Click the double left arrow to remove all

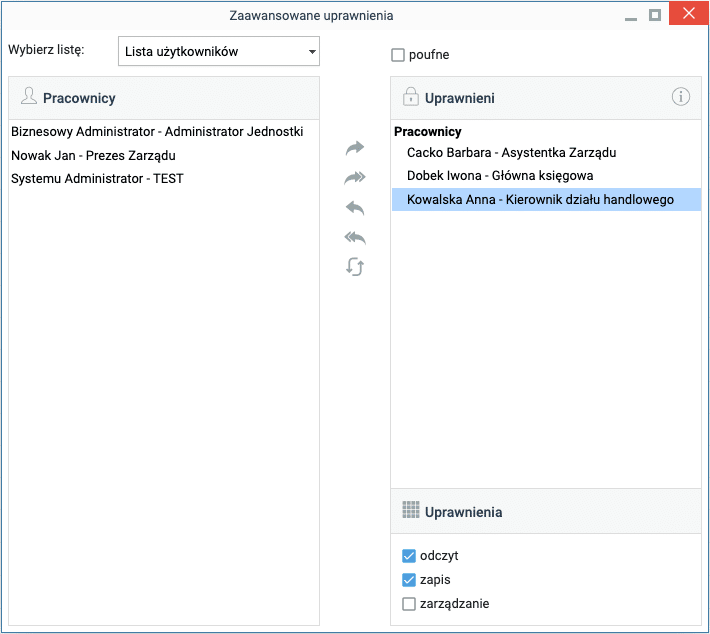[355, 237]
